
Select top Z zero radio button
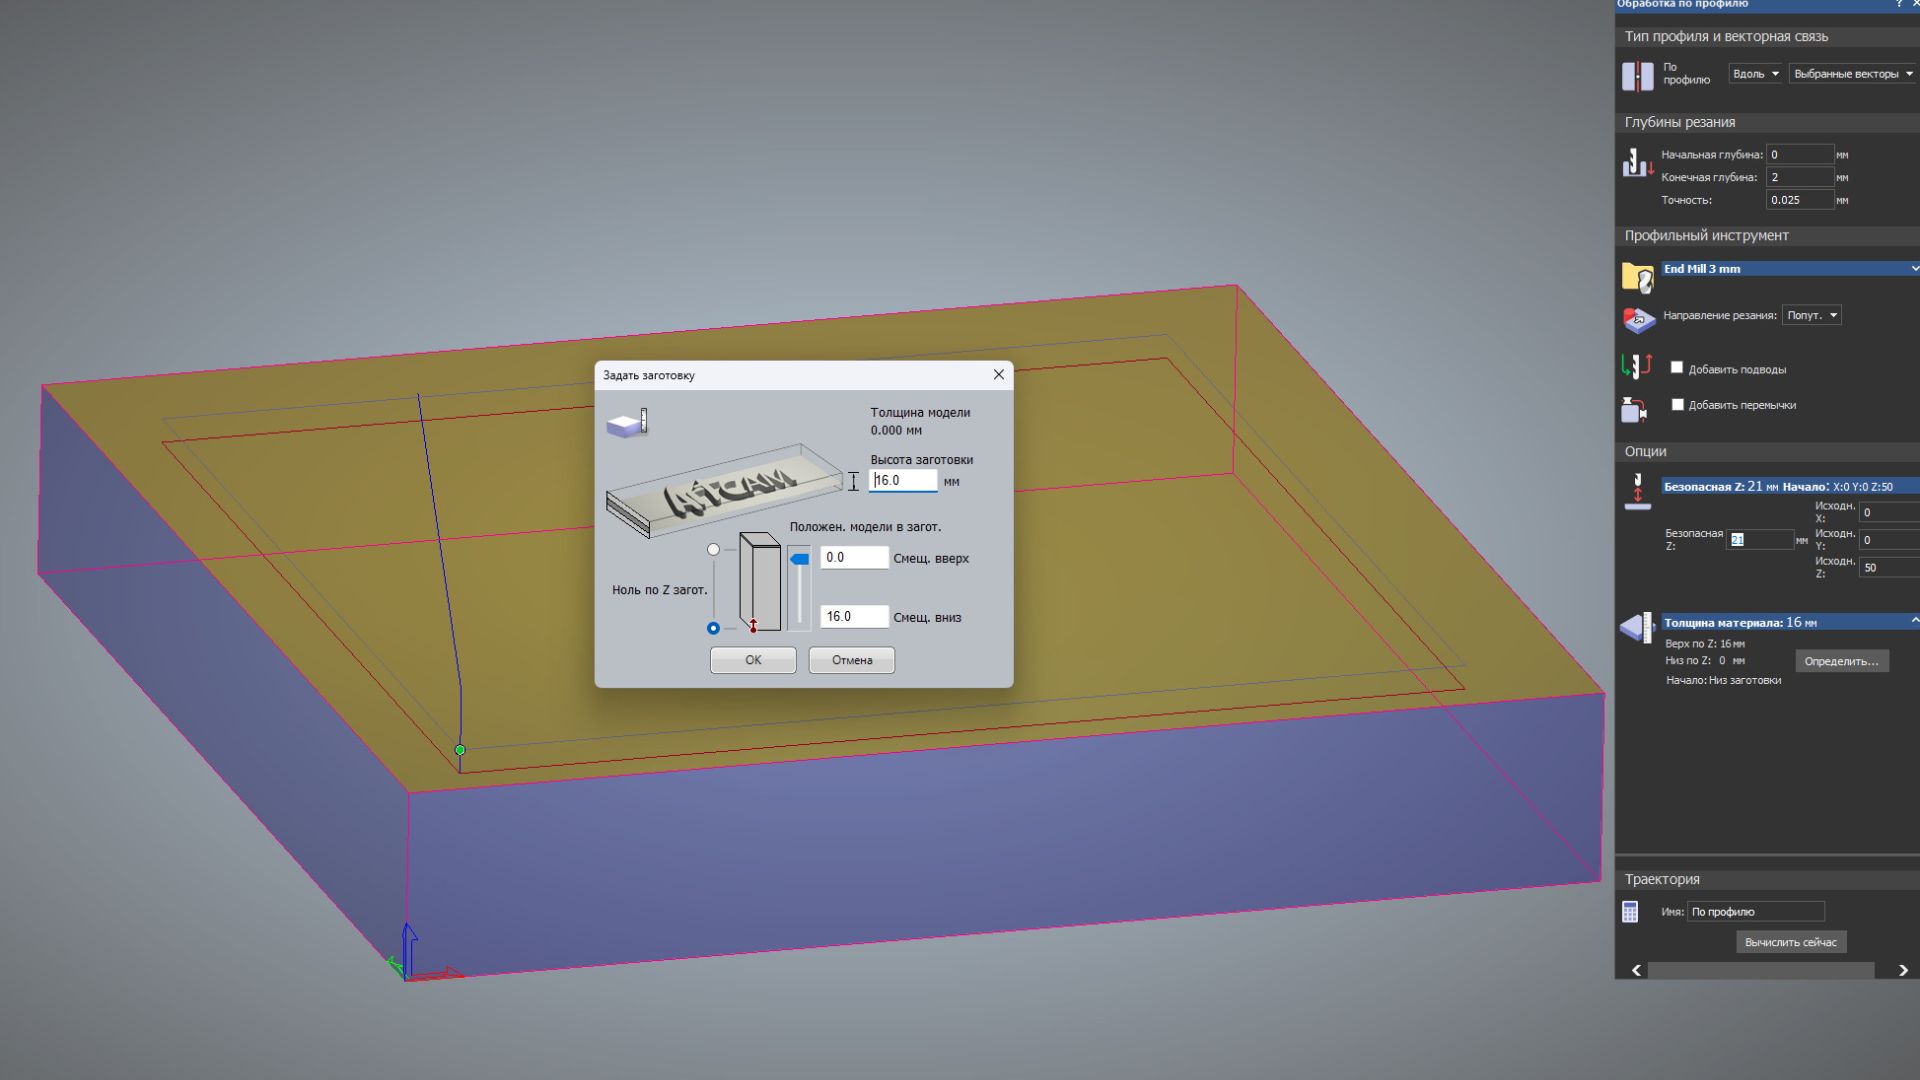pyautogui.click(x=713, y=550)
